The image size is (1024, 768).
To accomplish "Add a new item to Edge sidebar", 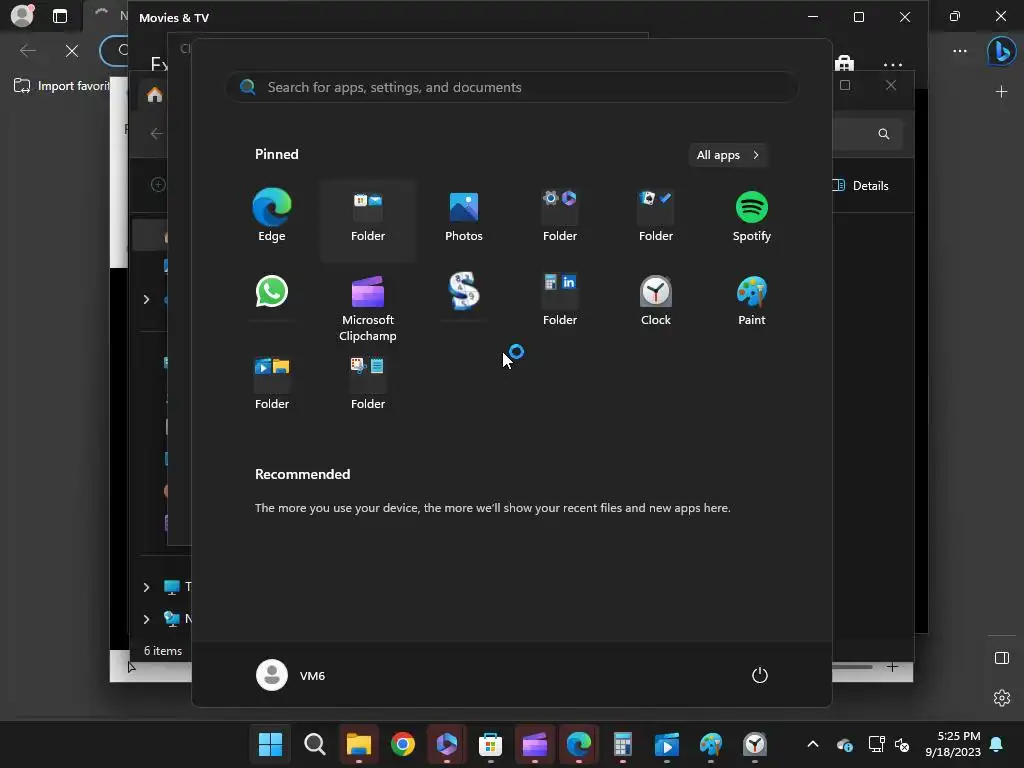I will [1001, 91].
